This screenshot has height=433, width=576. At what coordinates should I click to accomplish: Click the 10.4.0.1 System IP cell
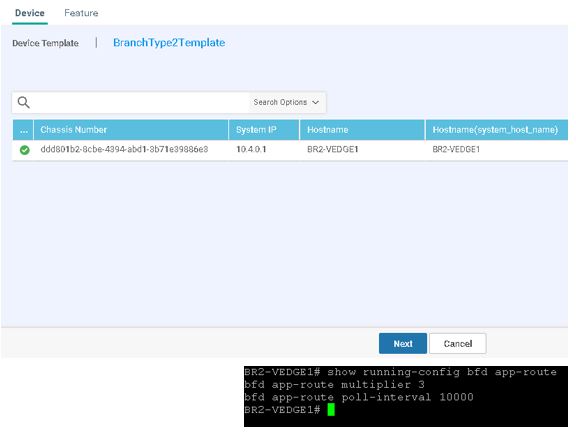click(251, 149)
